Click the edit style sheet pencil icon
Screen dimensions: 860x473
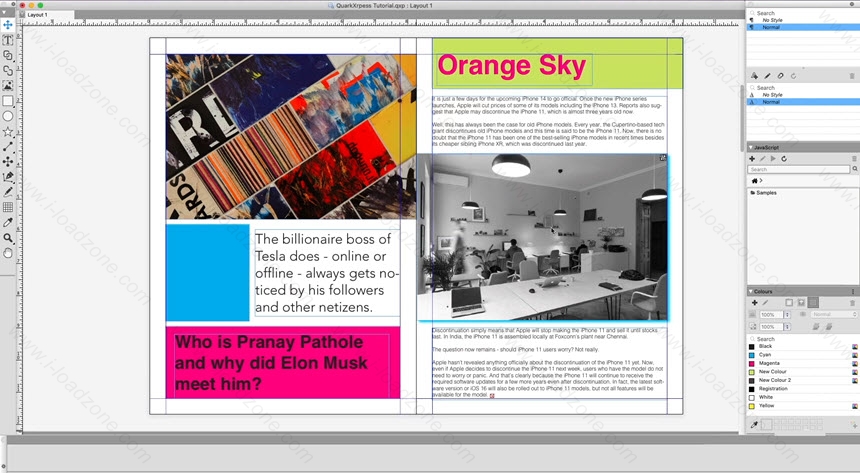click(x=767, y=76)
